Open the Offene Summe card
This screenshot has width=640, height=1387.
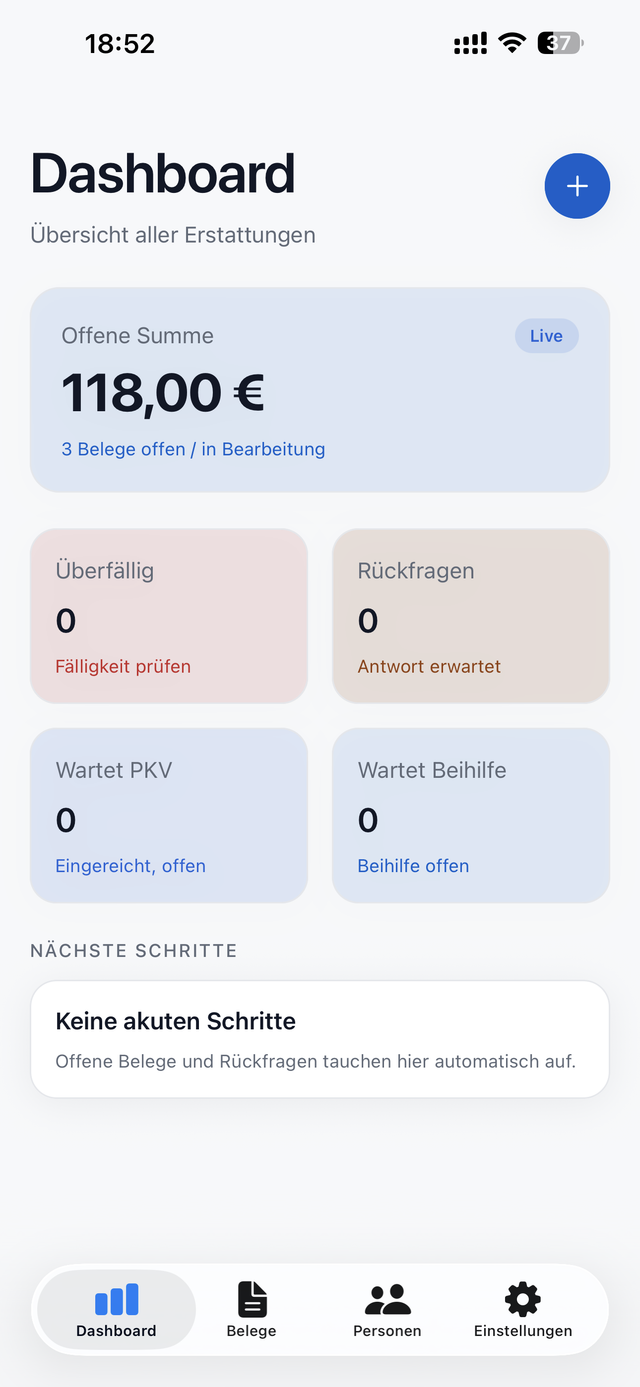pyautogui.click(x=320, y=390)
